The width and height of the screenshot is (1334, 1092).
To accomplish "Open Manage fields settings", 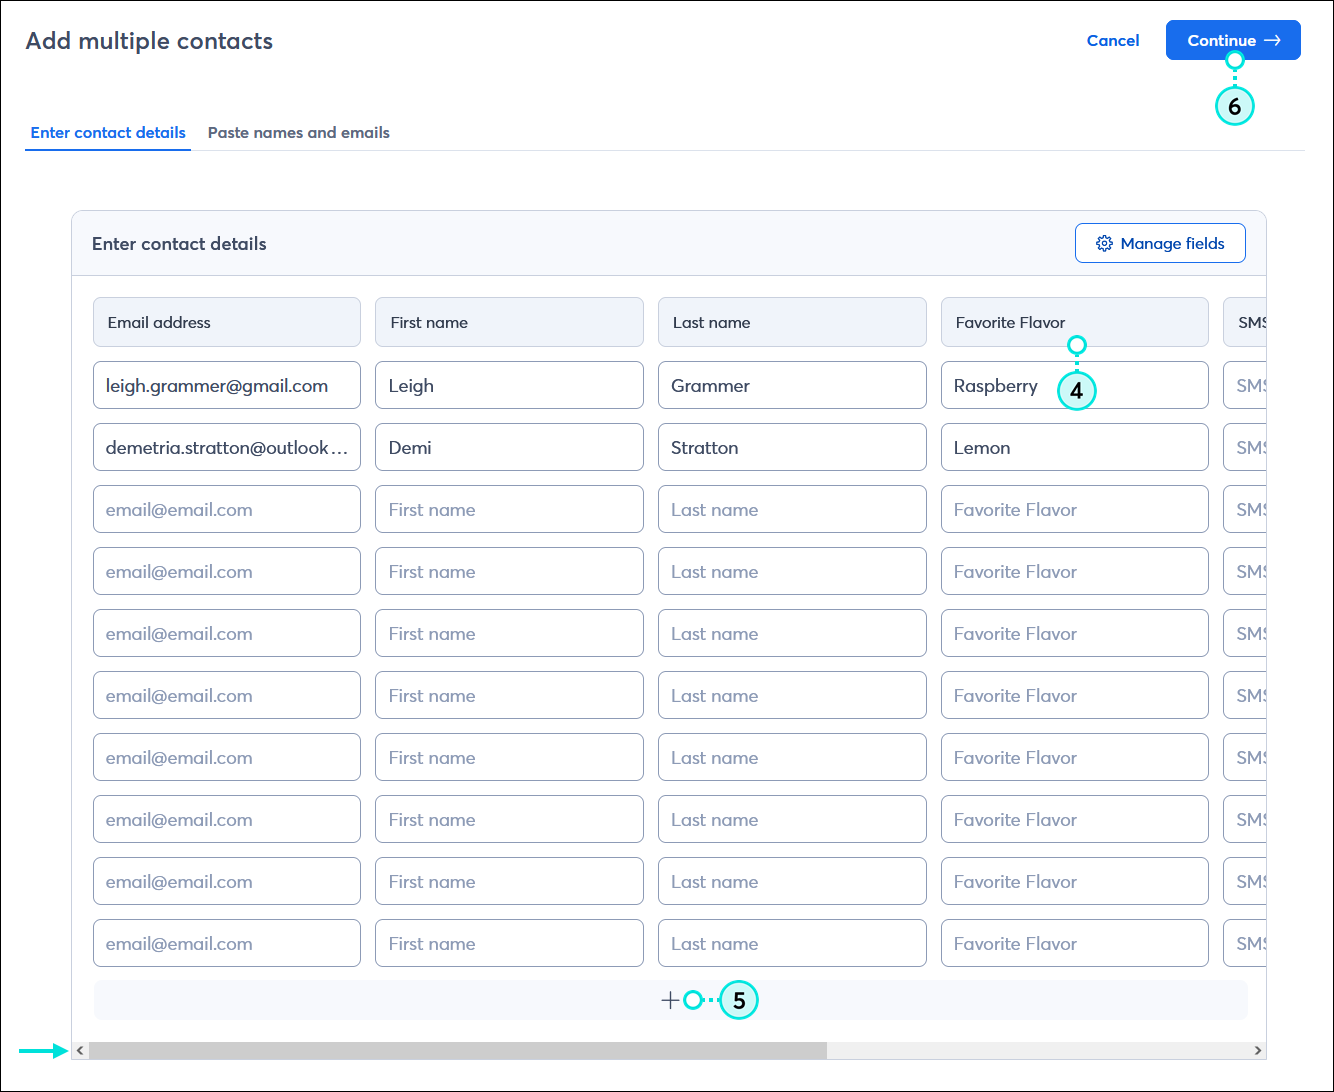I will click(1160, 243).
